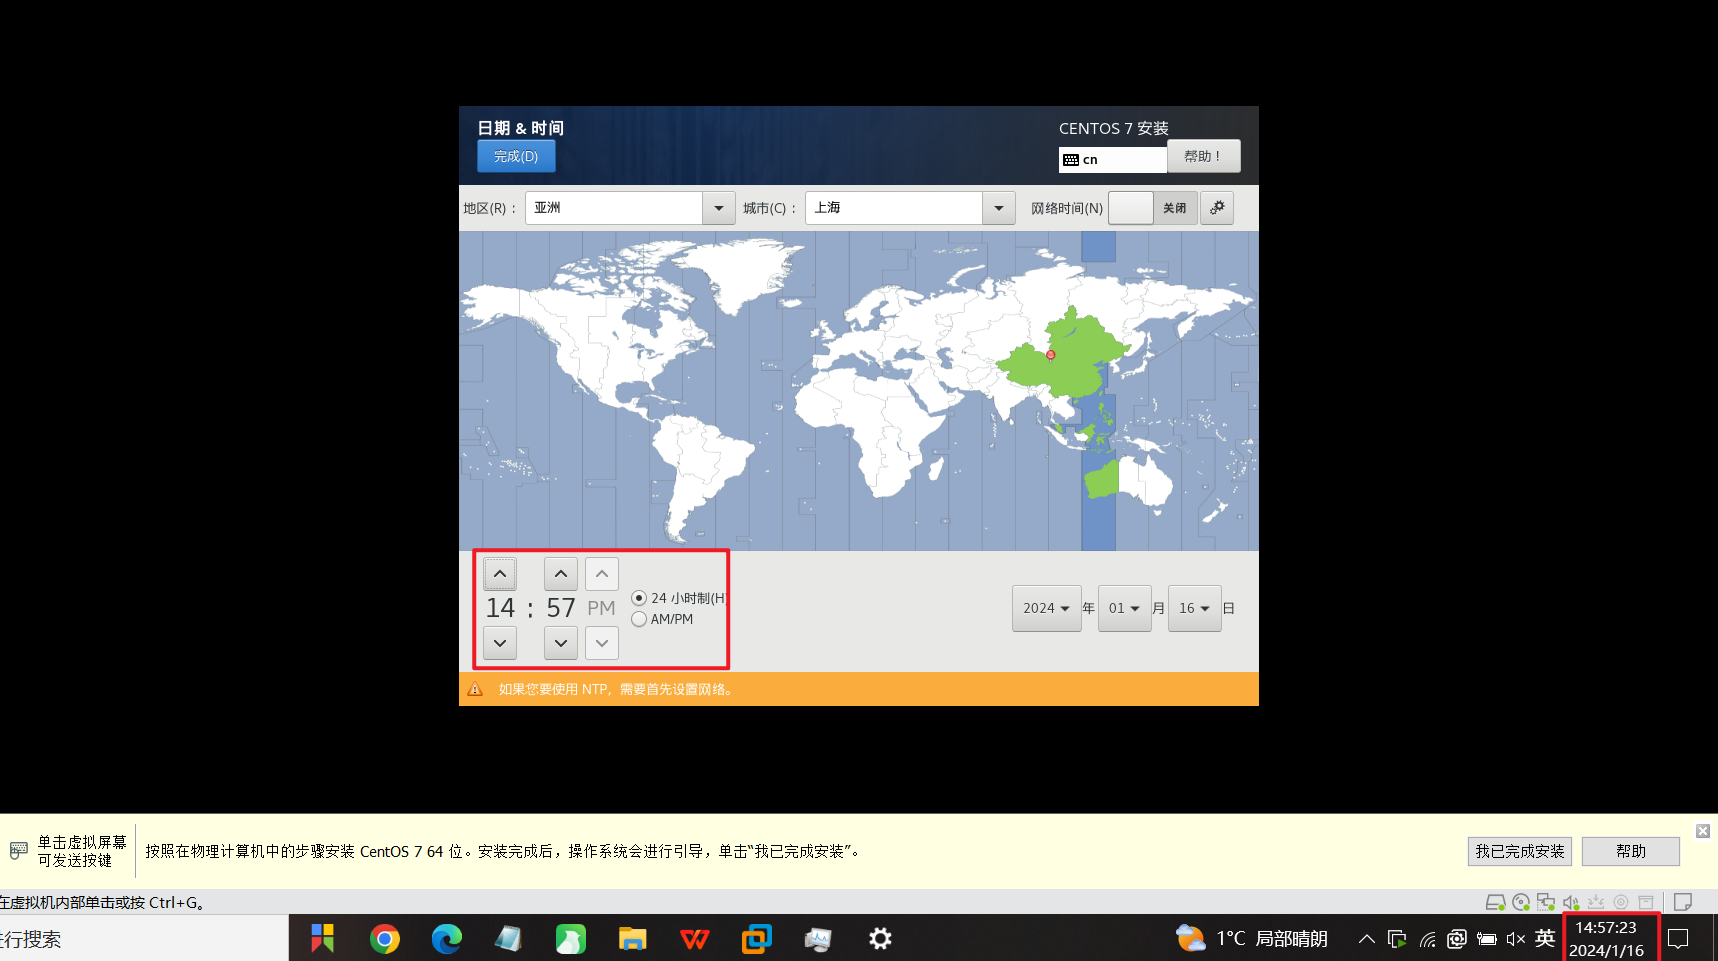This screenshot has width=1718, height=961.
Task: Click VMware hard disk status icon
Action: 1495,902
